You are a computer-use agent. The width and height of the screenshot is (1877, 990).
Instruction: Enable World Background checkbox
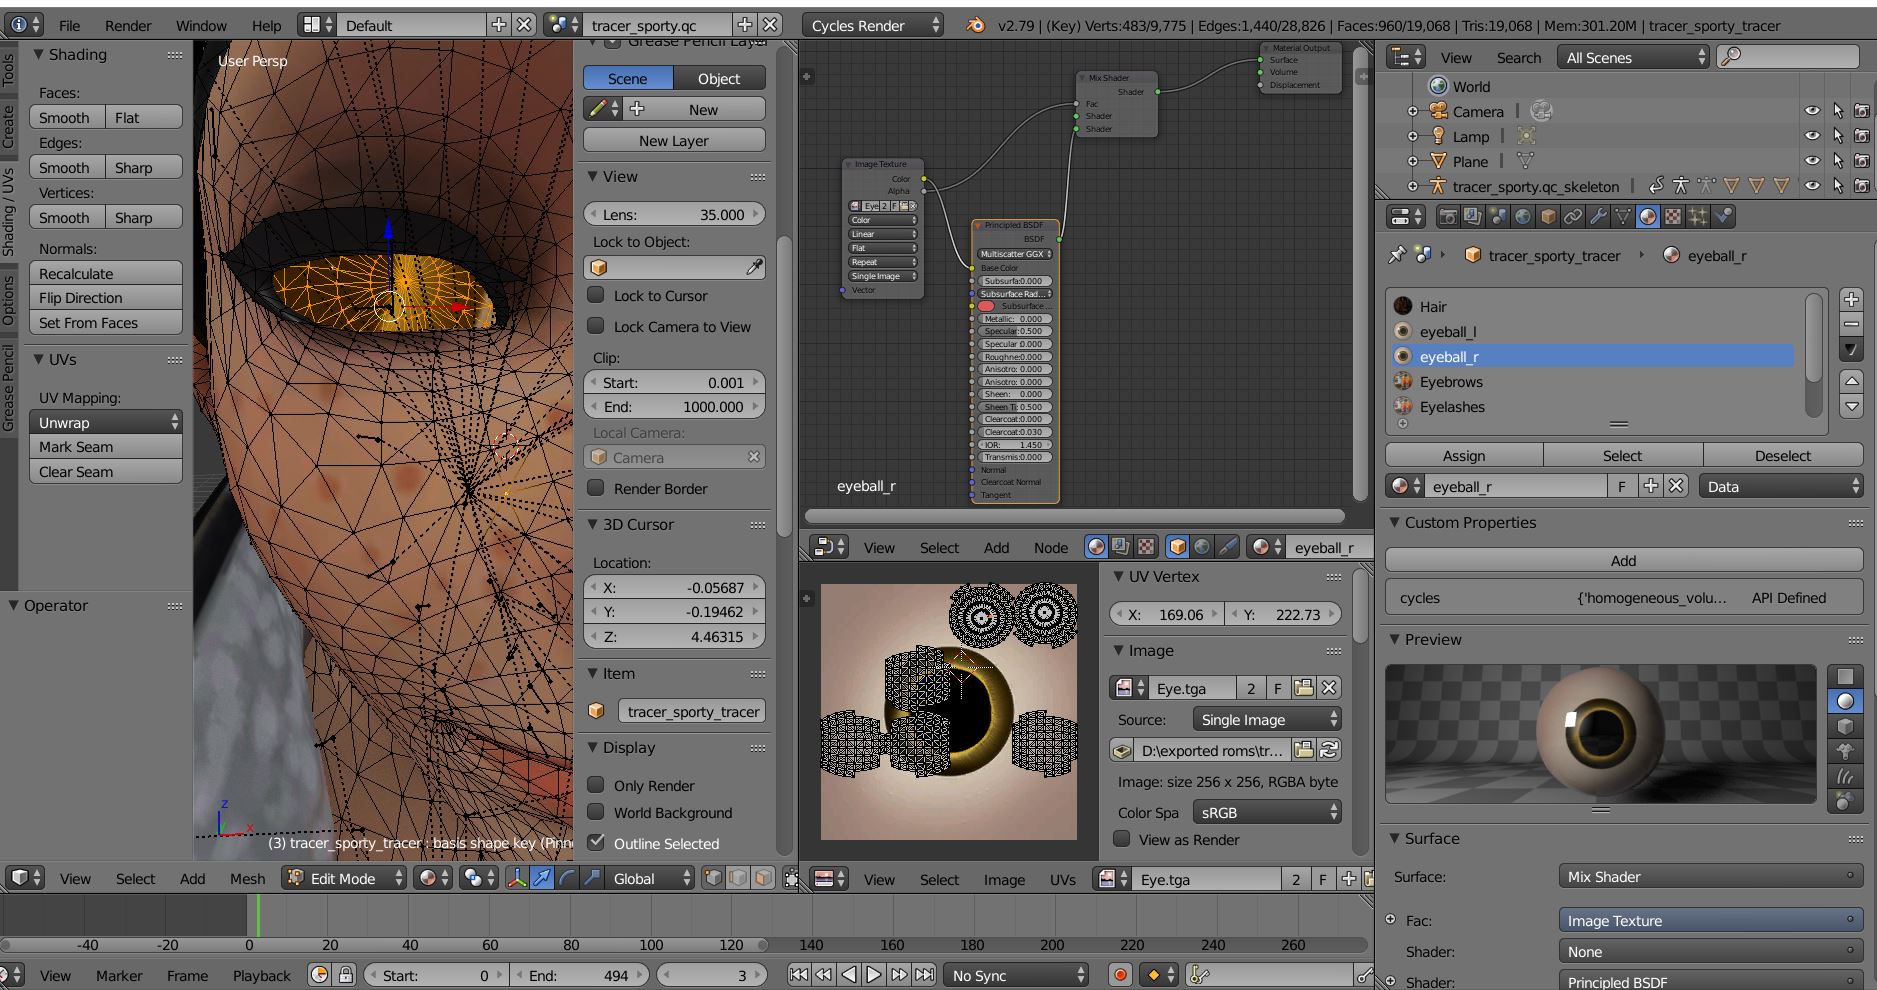click(x=596, y=812)
